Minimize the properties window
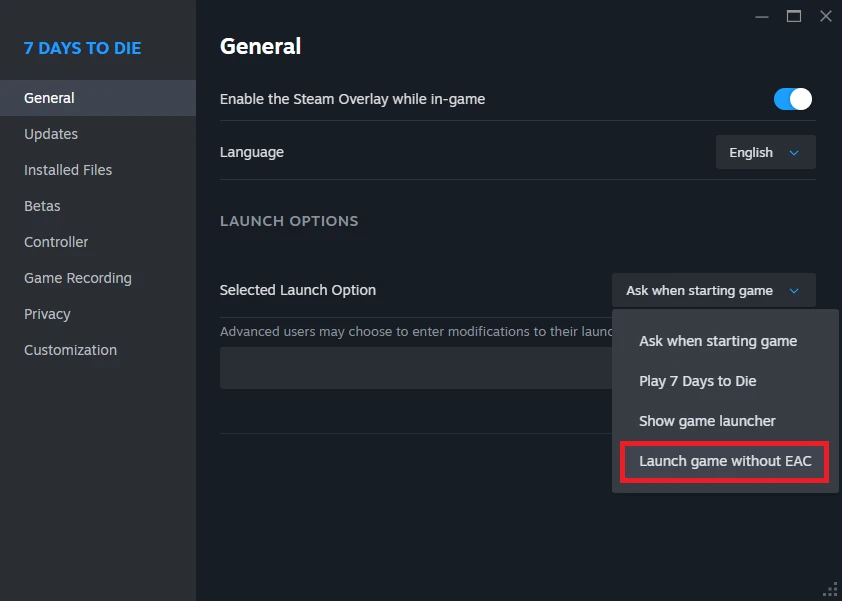Image resolution: width=842 pixels, height=601 pixels. click(x=761, y=17)
